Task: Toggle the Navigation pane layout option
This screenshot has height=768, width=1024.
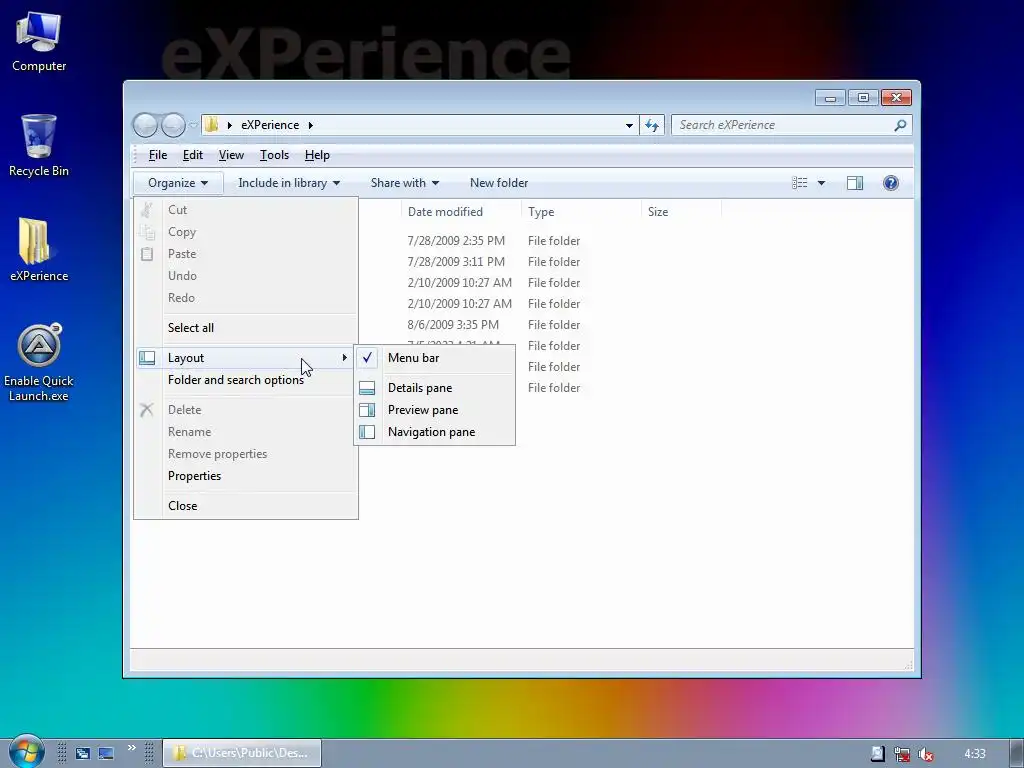Action: point(434,432)
